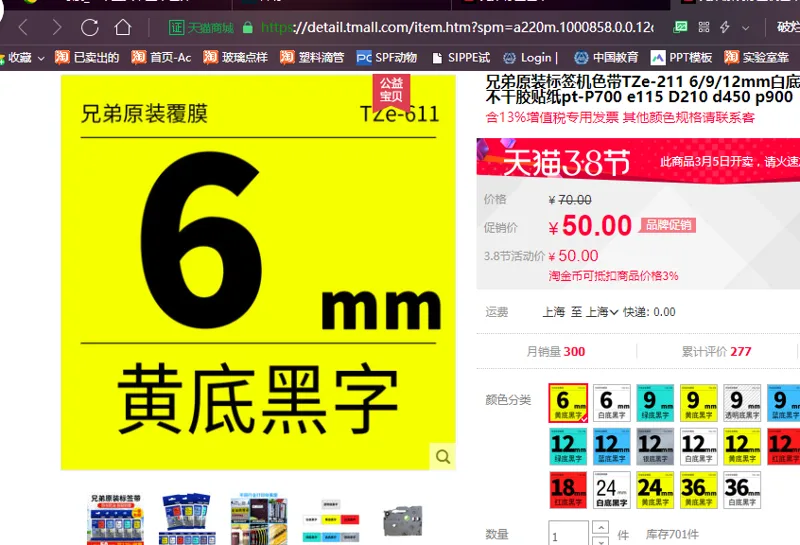Open the PPT模板 bookmark
This screenshot has height=545, width=800.
[682, 58]
